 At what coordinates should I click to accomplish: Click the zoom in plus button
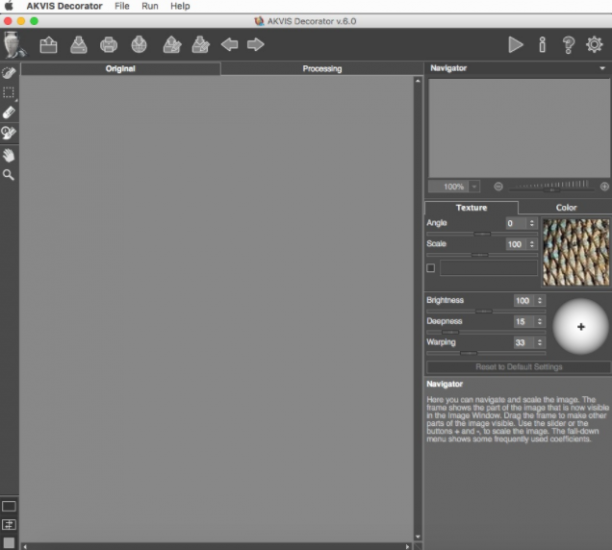pyautogui.click(x=604, y=187)
